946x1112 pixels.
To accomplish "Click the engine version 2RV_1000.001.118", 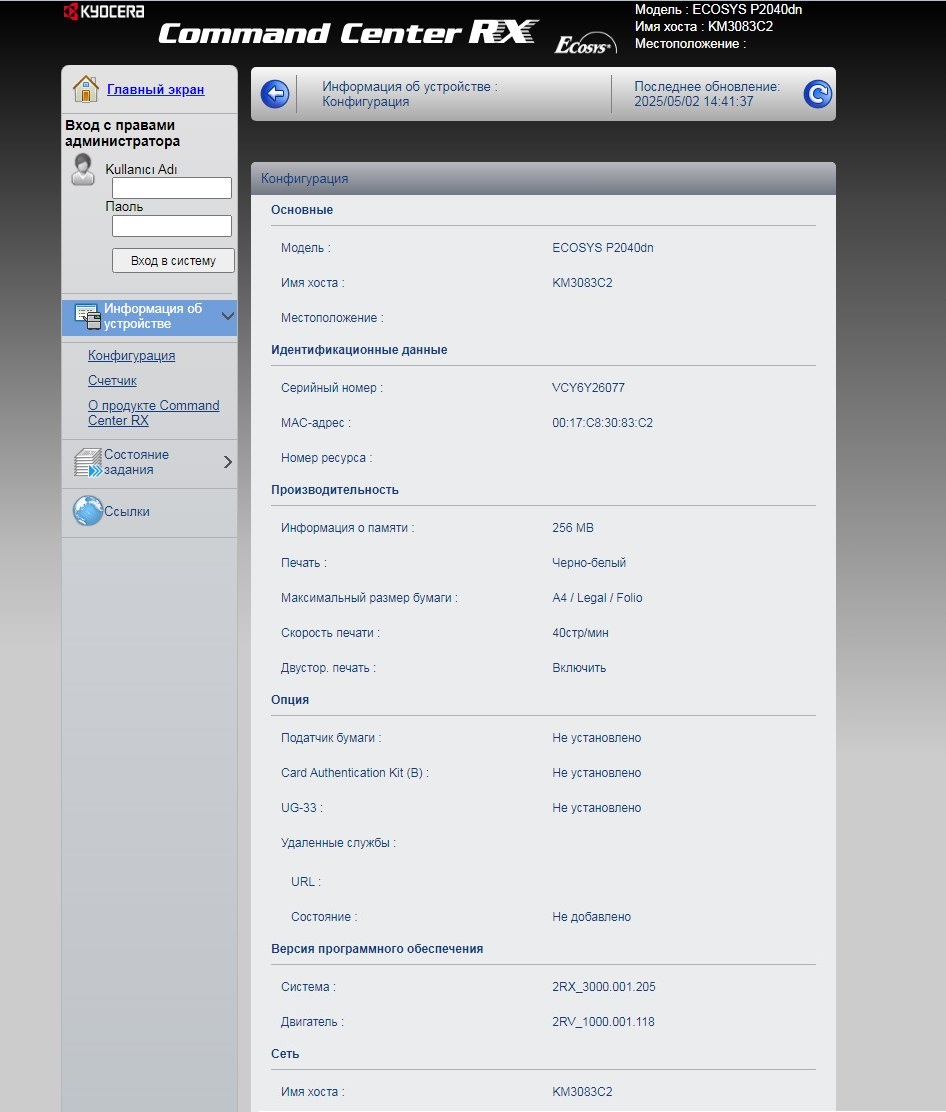I will click(x=603, y=1022).
